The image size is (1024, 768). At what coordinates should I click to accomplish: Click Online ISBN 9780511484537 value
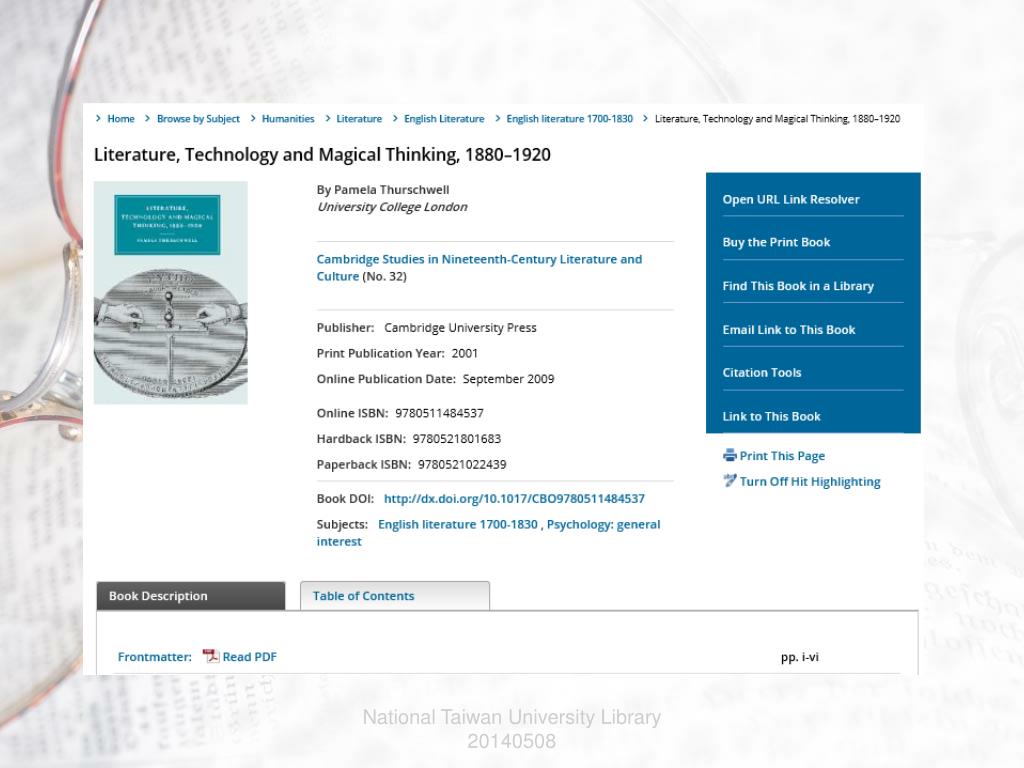439,413
